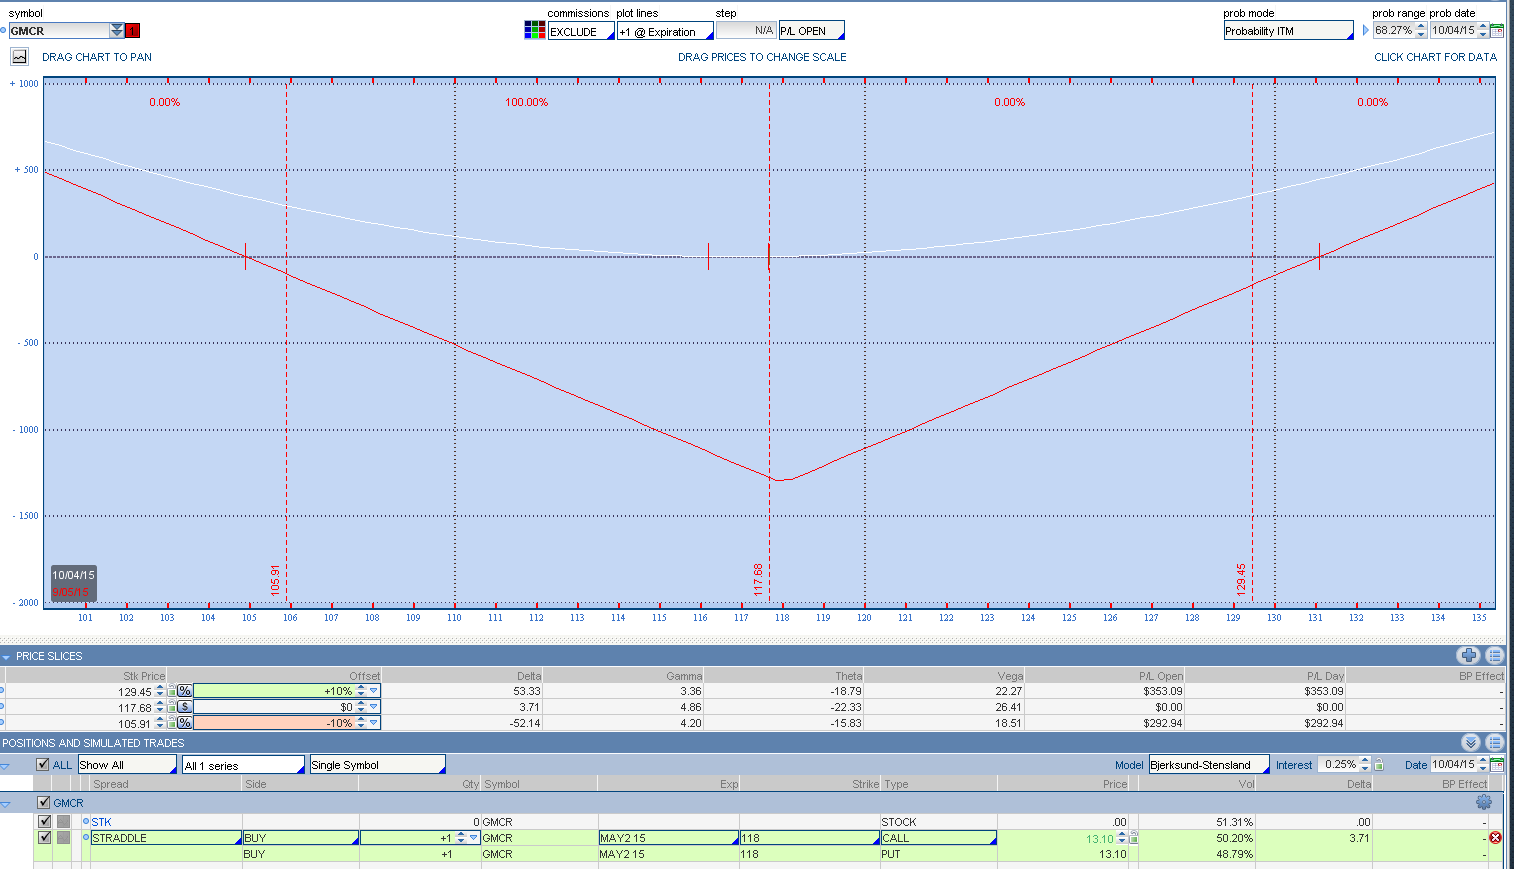Click the lock icon on the 105.91 slice
The height and width of the screenshot is (869, 1514).
pyautogui.click(x=172, y=723)
